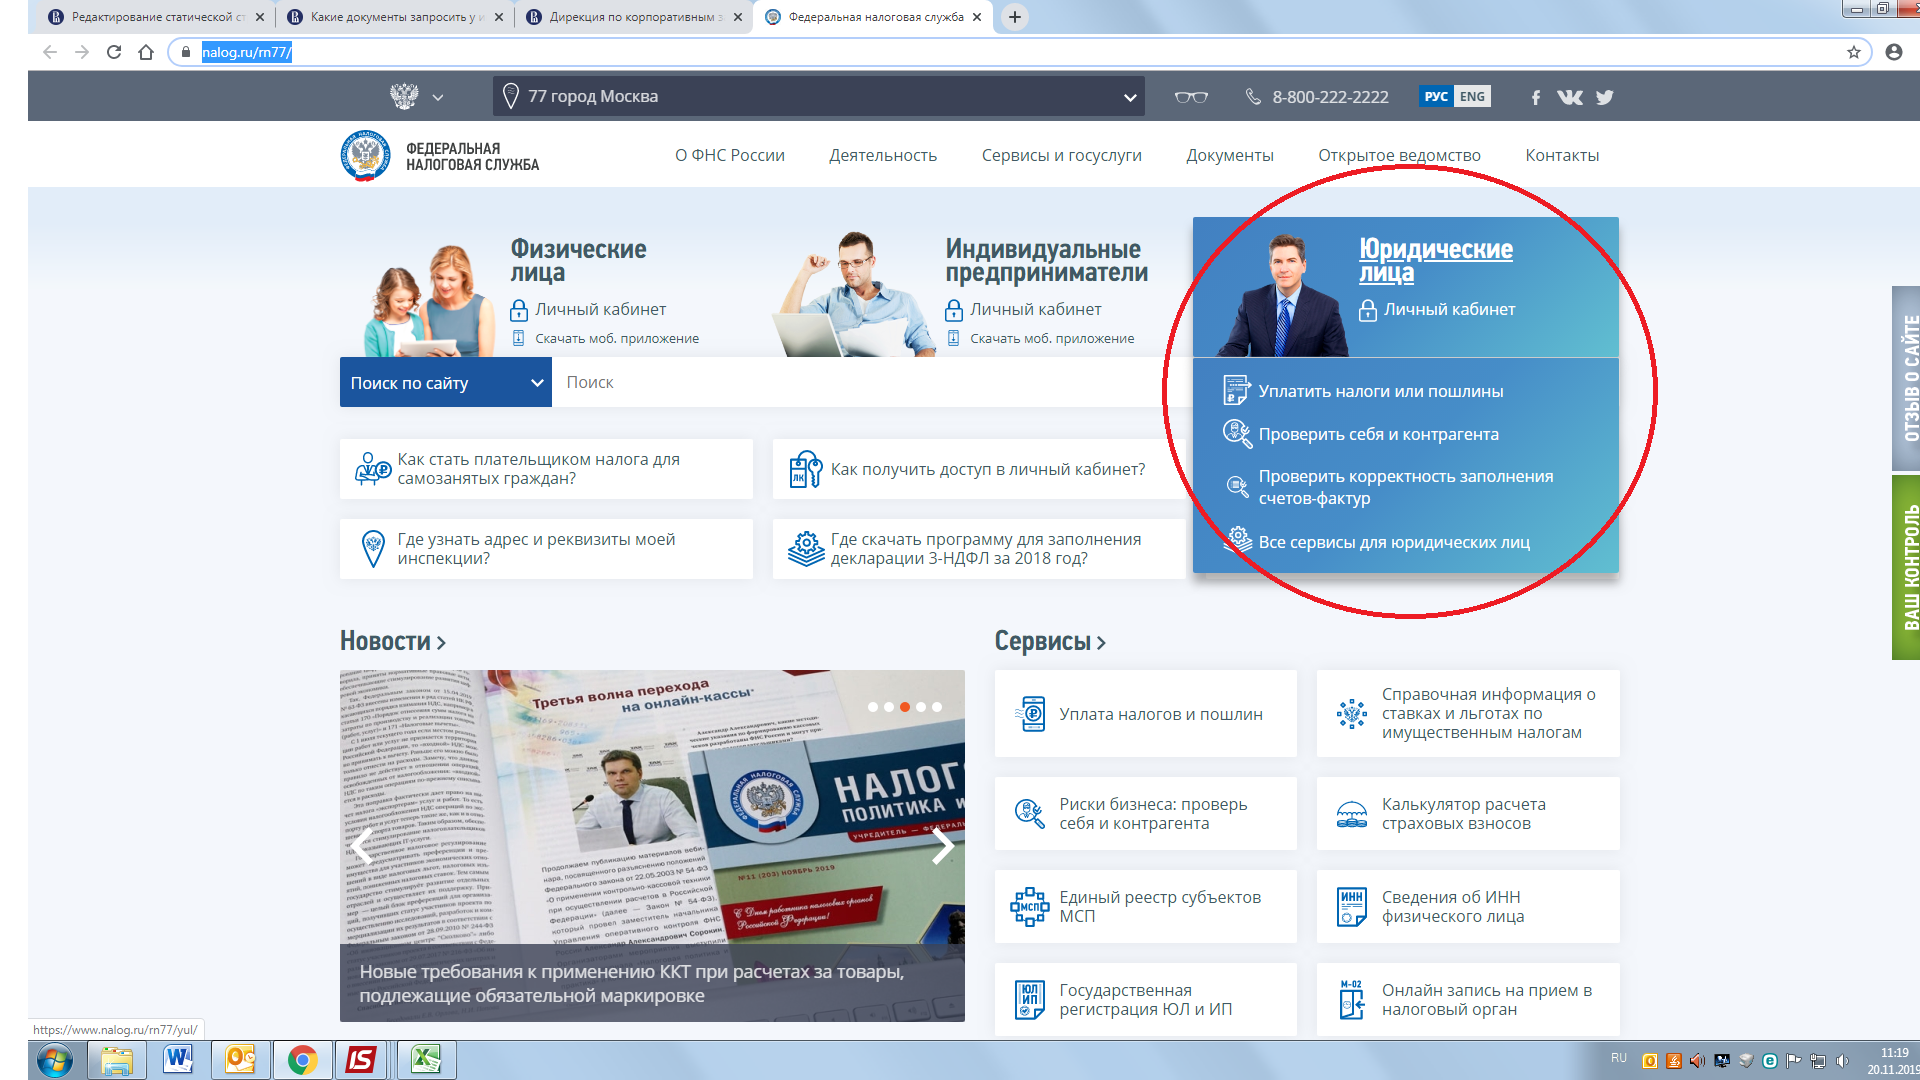Expand the chevron next to the coat of arms
The width and height of the screenshot is (1920, 1080).
[437, 97]
